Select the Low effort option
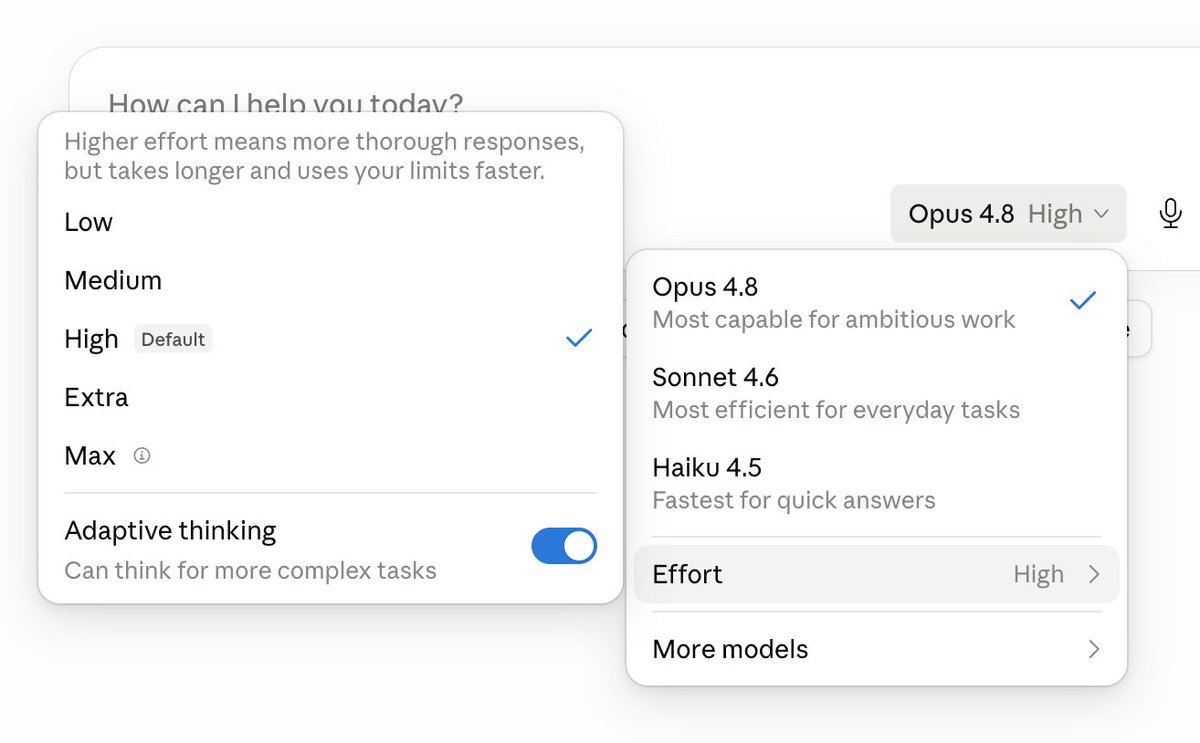Screen dimensions: 1200x743 point(330,222)
